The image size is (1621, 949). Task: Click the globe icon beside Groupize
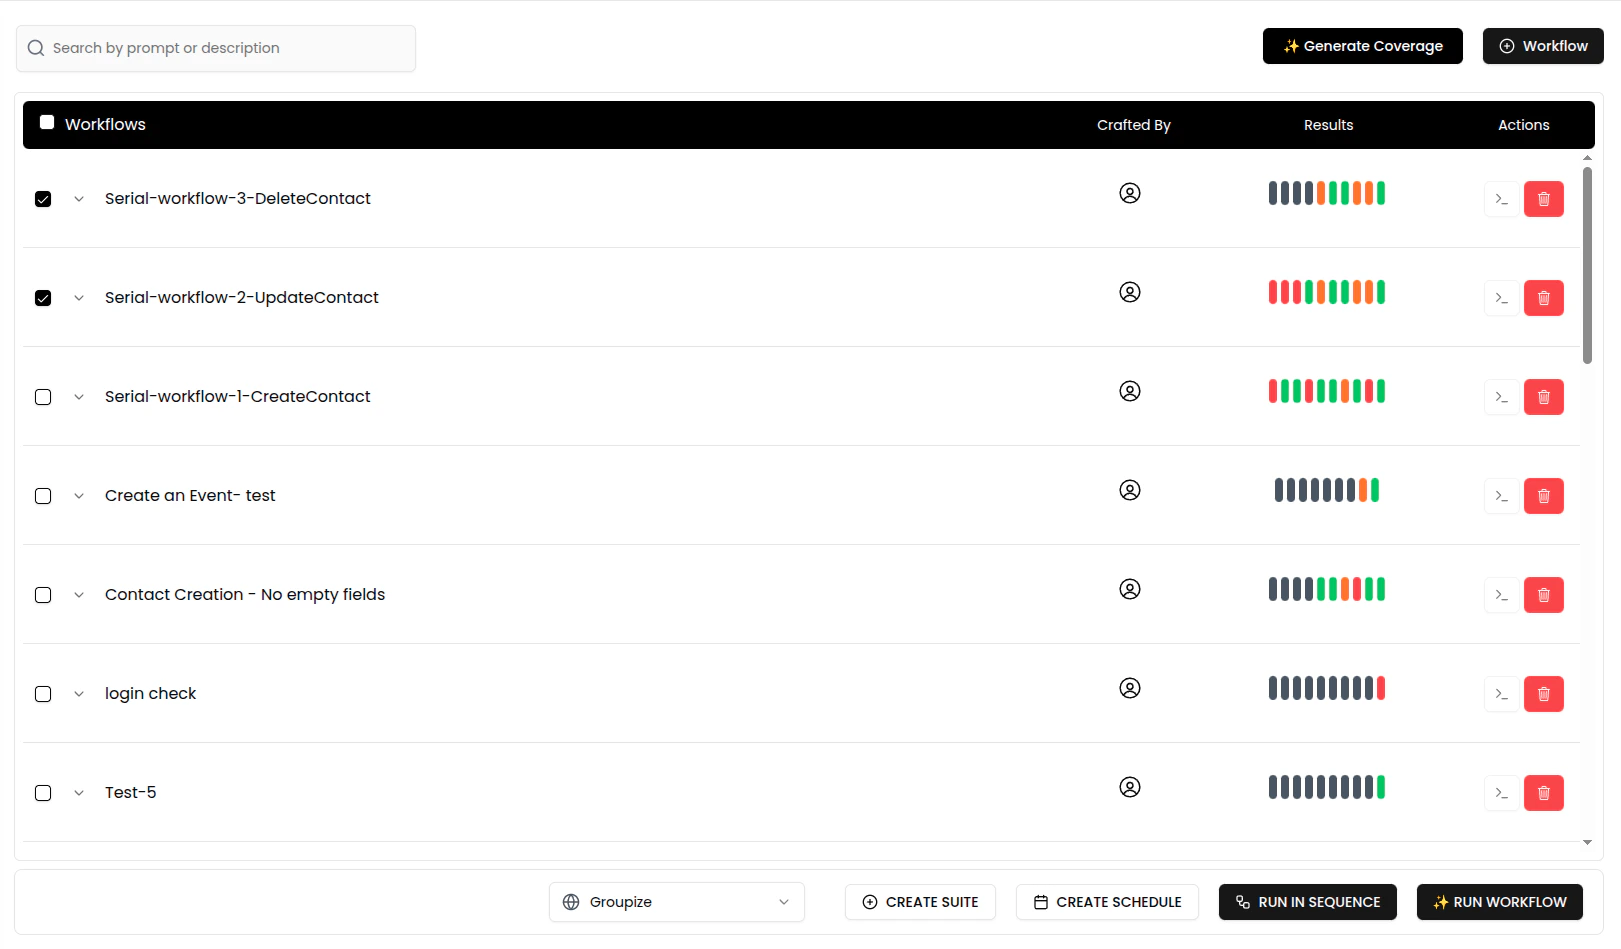(x=571, y=901)
